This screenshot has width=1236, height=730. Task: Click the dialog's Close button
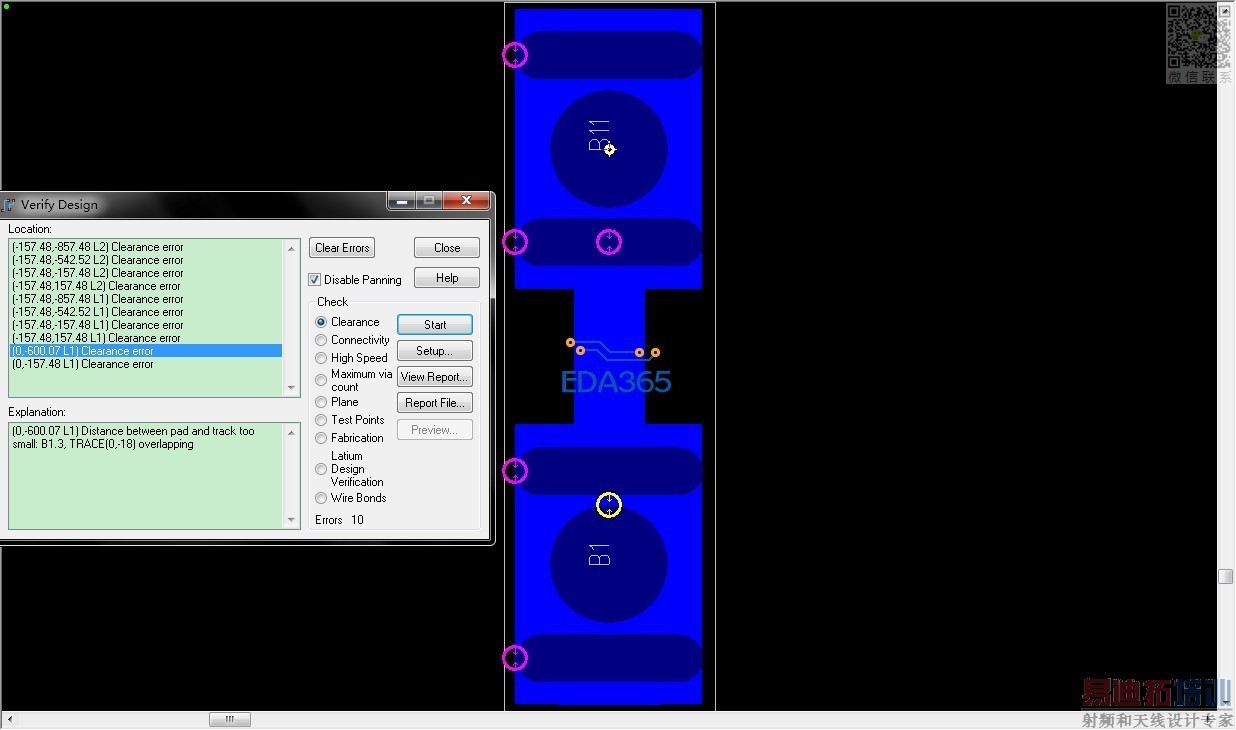[x=447, y=248]
